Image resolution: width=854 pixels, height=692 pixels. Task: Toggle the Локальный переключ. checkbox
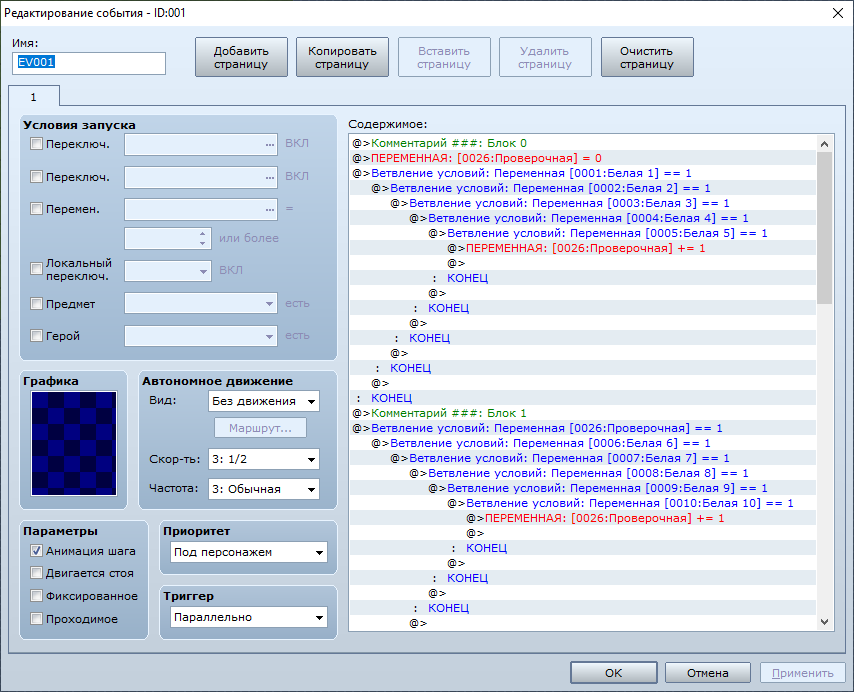point(36,269)
